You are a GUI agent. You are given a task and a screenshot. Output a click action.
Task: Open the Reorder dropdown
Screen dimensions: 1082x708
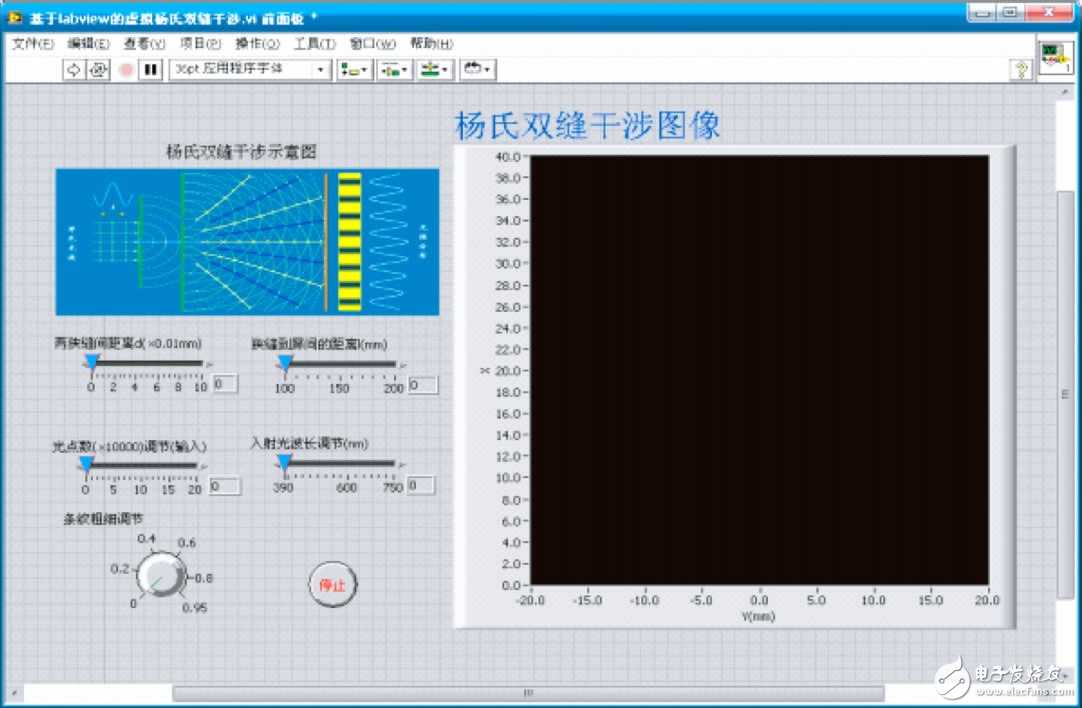coord(477,70)
